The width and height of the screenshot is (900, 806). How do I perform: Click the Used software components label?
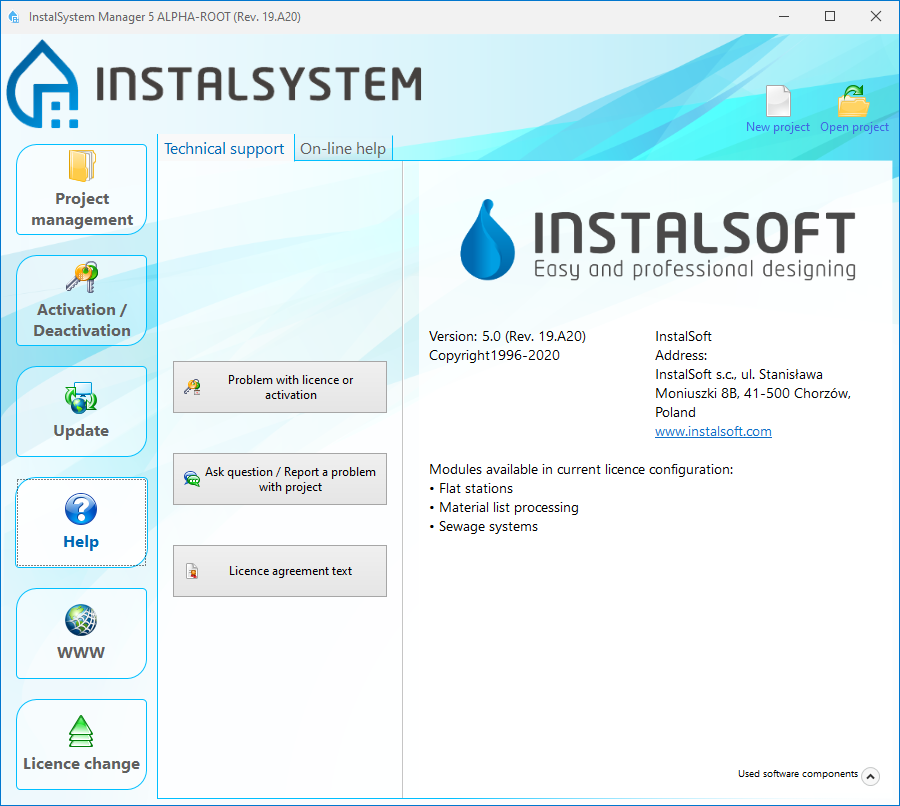[x=797, y=774]
